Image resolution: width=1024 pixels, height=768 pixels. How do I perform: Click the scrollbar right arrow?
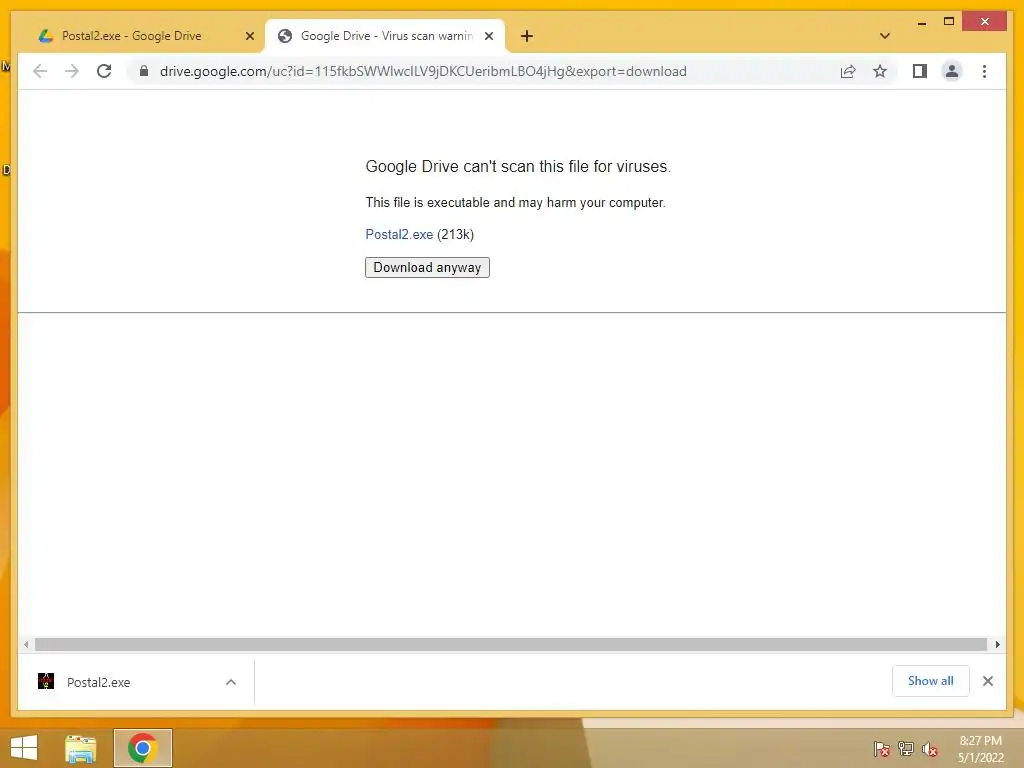(997, 645)
